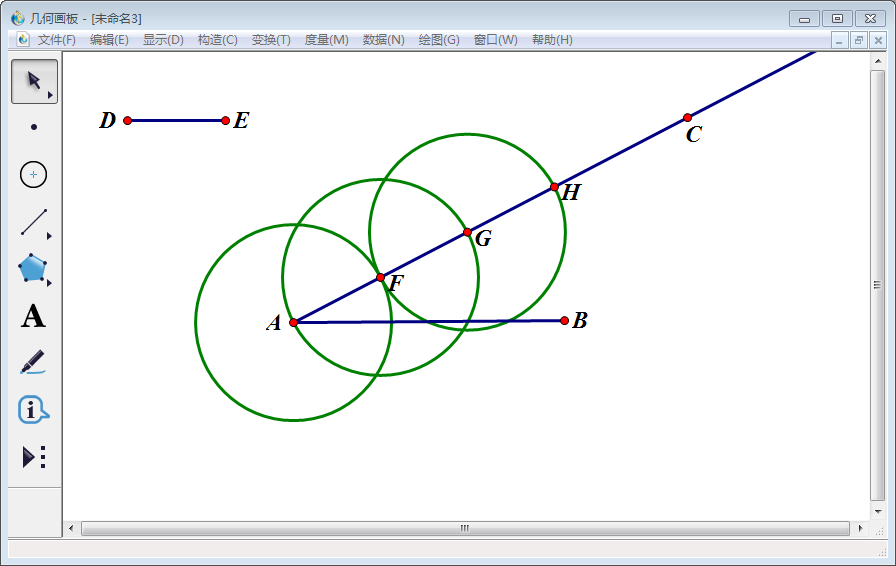Image resolution: width=896 pixels, height=566 pixels.
Task: Click the Sketchpad app icon in title bar
Action: [18, 18]
